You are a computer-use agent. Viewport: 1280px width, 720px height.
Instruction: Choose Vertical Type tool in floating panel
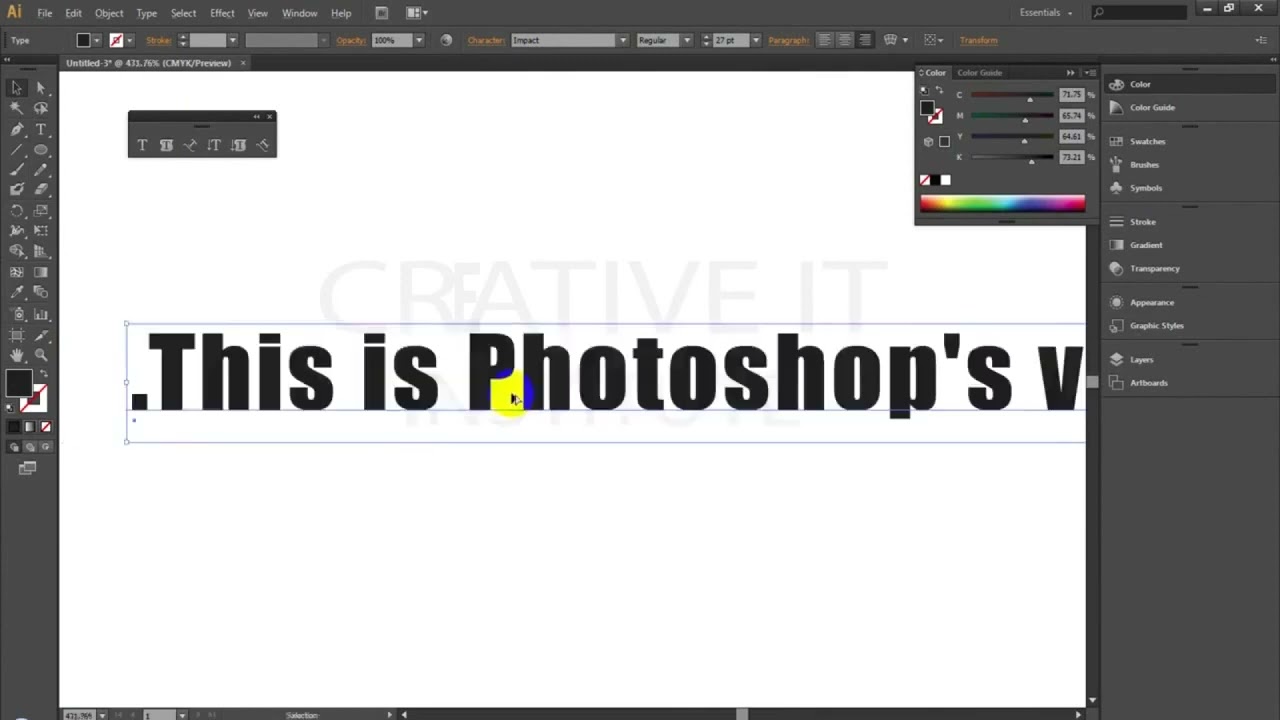tap(214, 145)
